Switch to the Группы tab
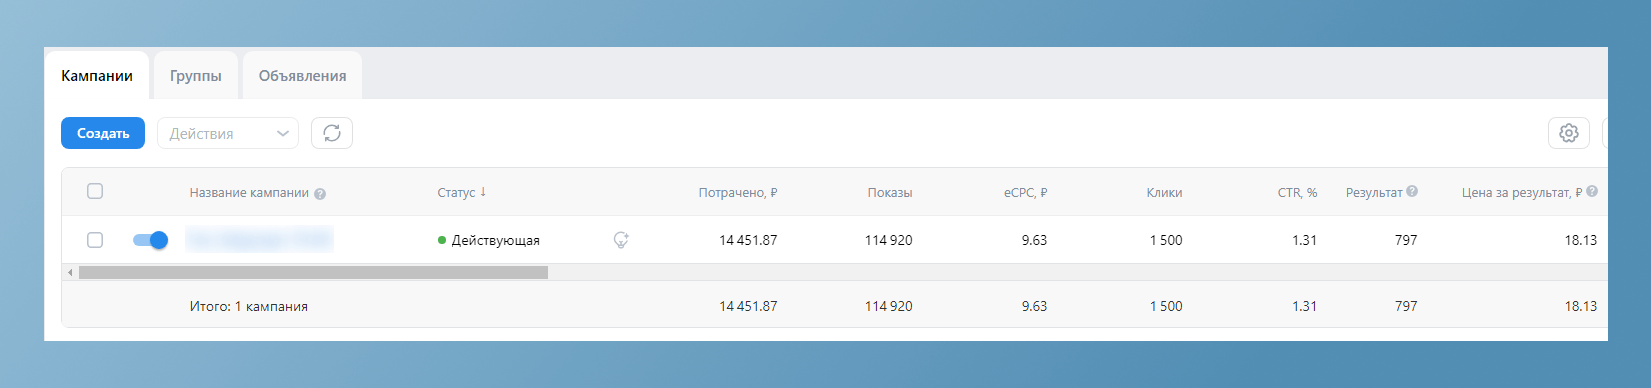This screenshot has height=388, width=1651. [x=196, y=76]
